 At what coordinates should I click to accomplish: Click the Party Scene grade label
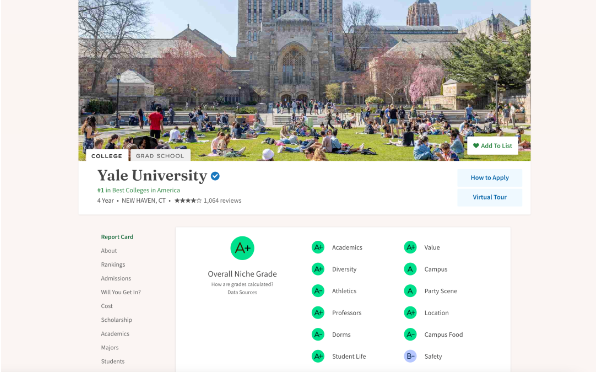tap(441, 291)
